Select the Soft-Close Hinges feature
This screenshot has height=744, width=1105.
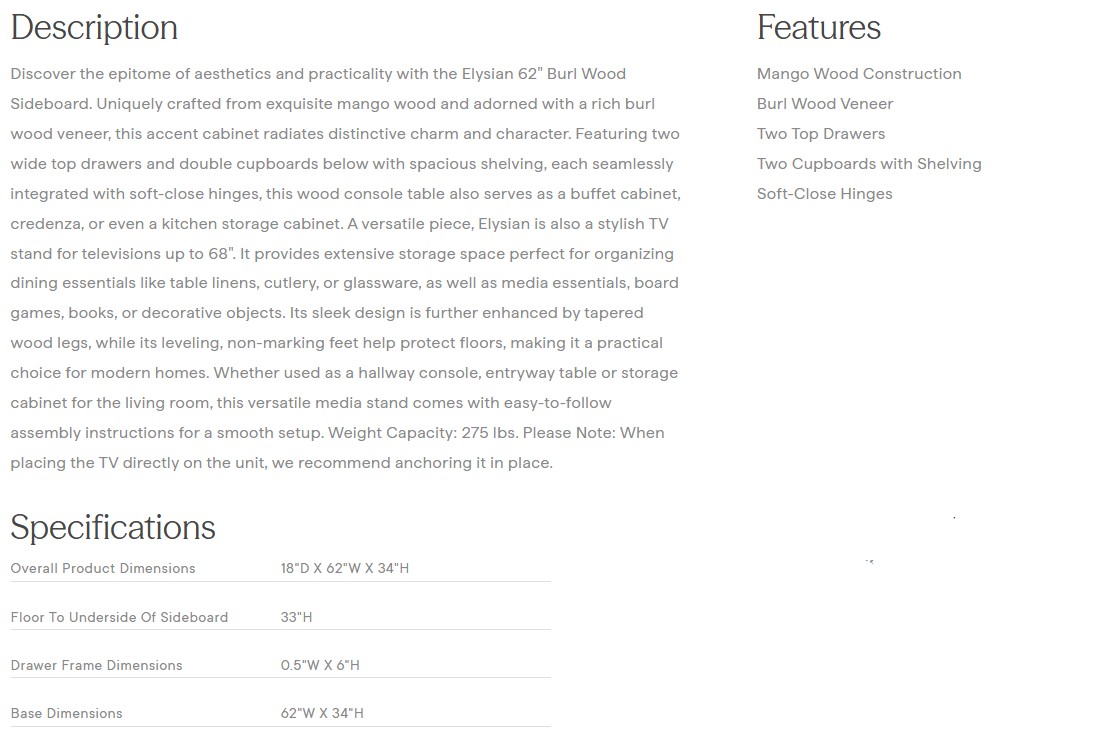point(824,194)
